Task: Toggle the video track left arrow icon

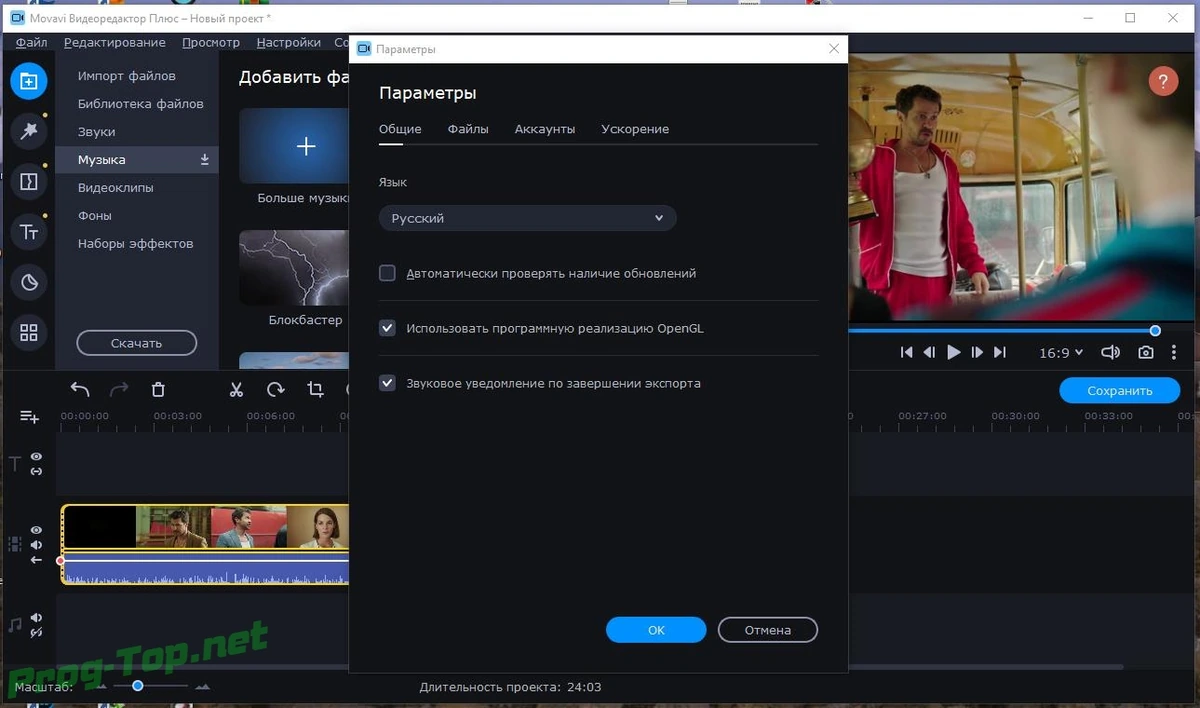Action: pyautogui.click(x=36, y=560)
